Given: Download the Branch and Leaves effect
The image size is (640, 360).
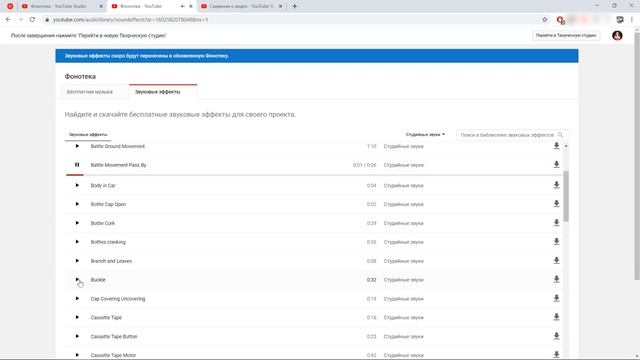Looking at the screenshot, I should (556, 260).
